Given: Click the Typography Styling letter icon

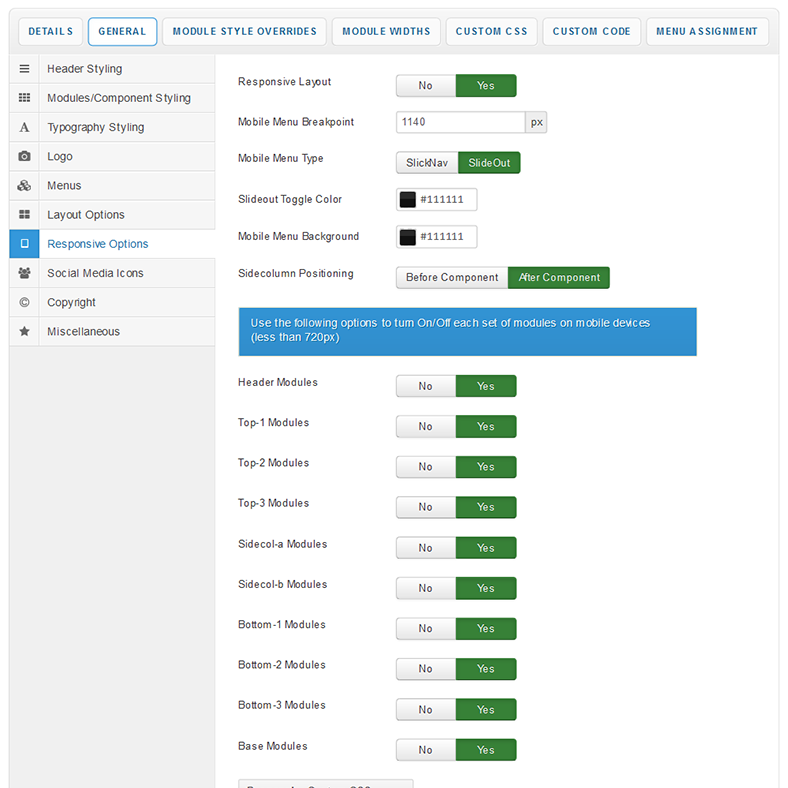Looking at the screenshot, I should tap(24, 127).
